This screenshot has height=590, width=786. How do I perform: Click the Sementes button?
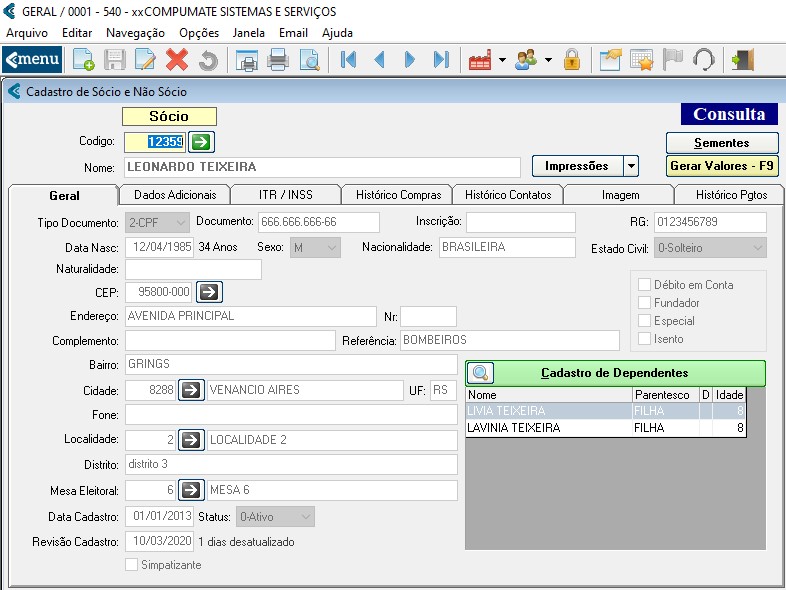tap(721, 142)
